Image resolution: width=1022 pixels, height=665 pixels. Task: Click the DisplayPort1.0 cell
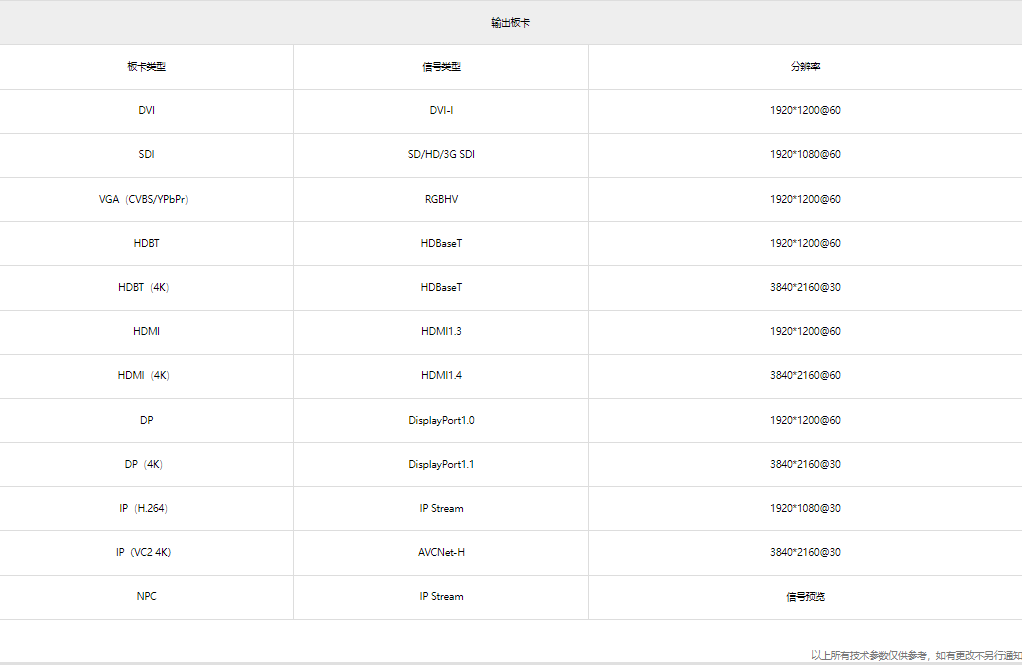coord(441,421)
